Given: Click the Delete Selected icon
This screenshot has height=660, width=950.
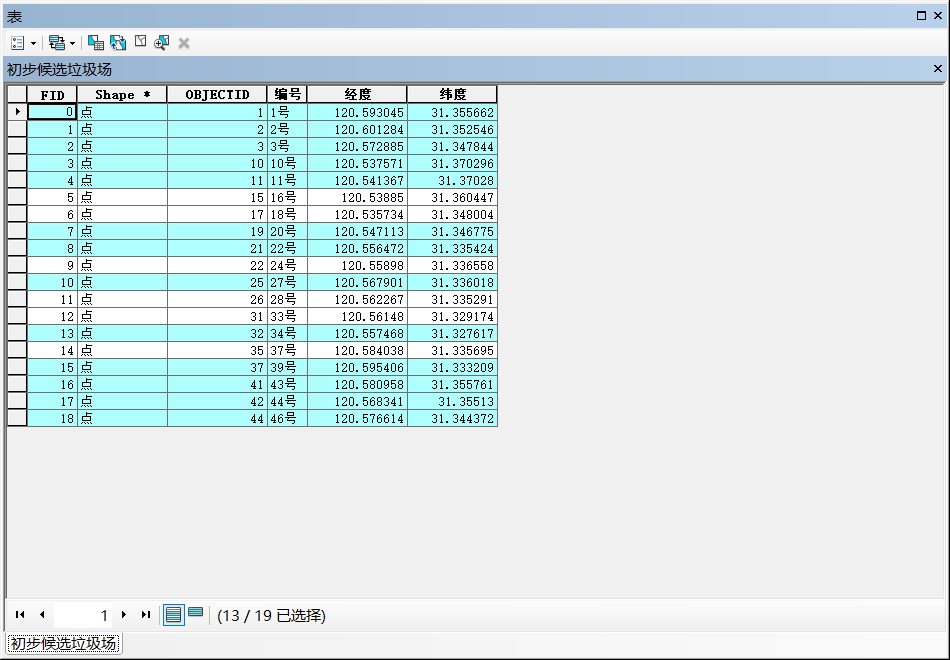Looking at the screenshot, I should point(184,43).
